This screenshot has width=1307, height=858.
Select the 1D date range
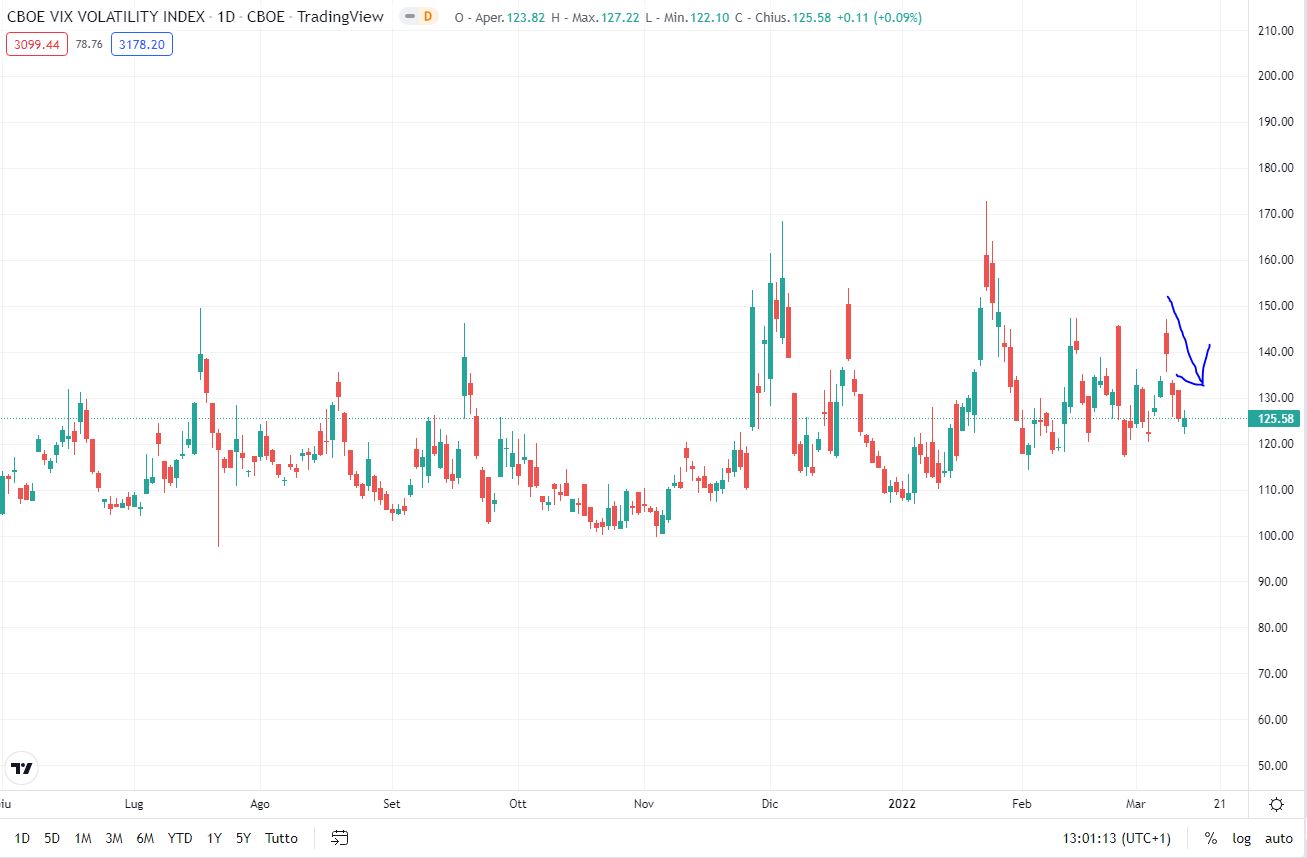point(22,838)
